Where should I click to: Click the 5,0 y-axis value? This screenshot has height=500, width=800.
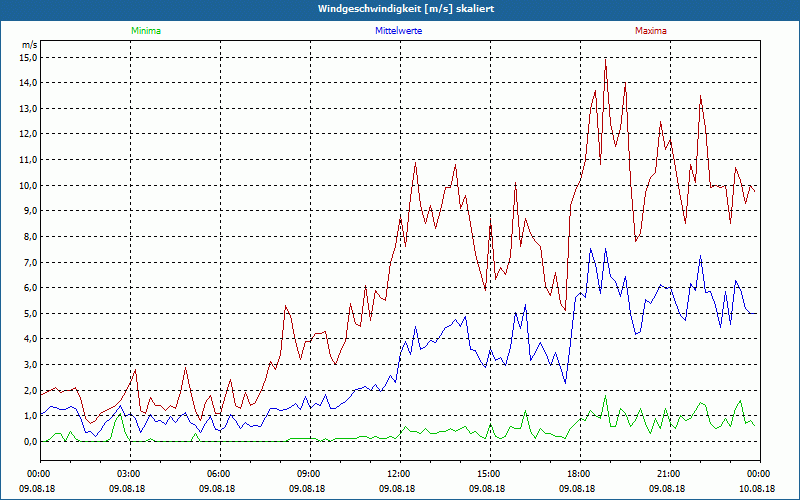30,313
